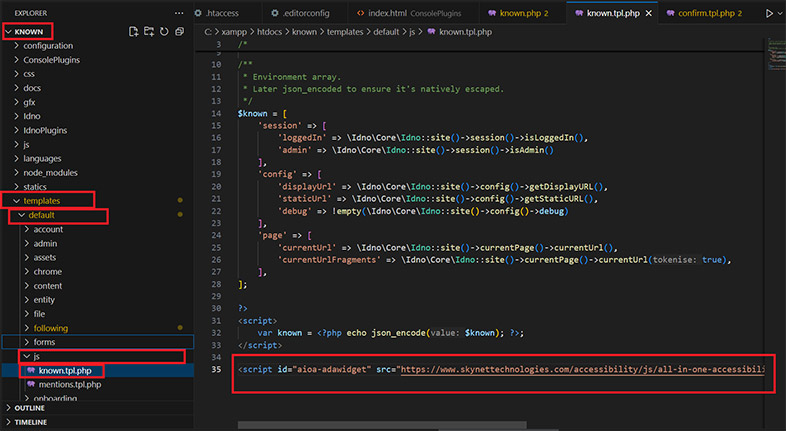Viewport: 786px width, 431px height.
Task: Expand the file folder
Action: (39, 314)
